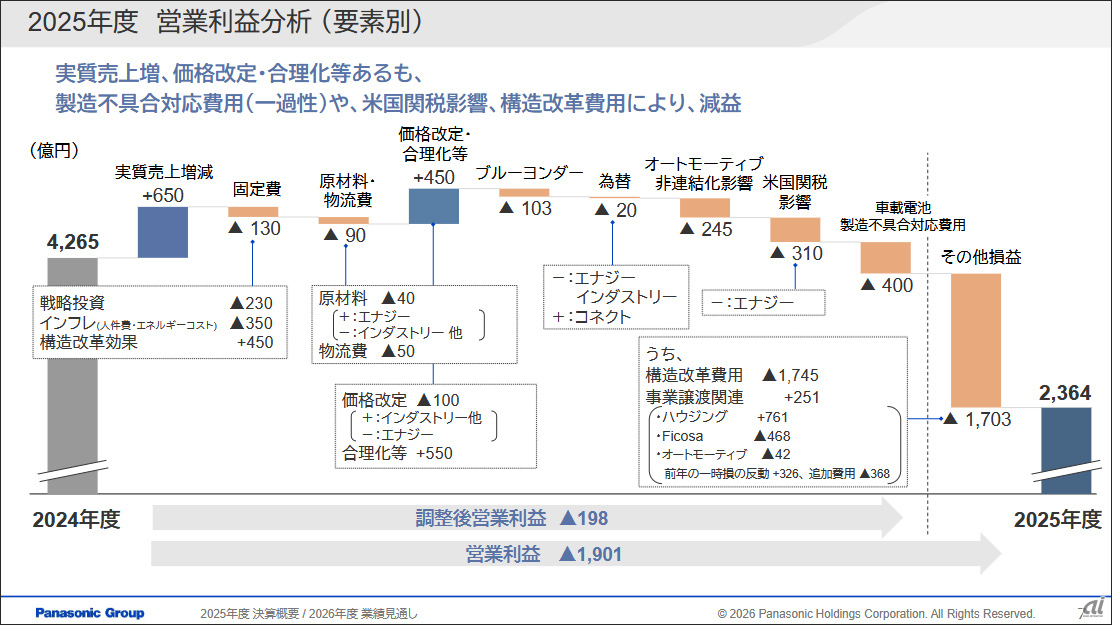Select the +450 value
Image resolution: width=1112 pixels, height=625 pixels.
pyautogui.click(x=433, y=177)
